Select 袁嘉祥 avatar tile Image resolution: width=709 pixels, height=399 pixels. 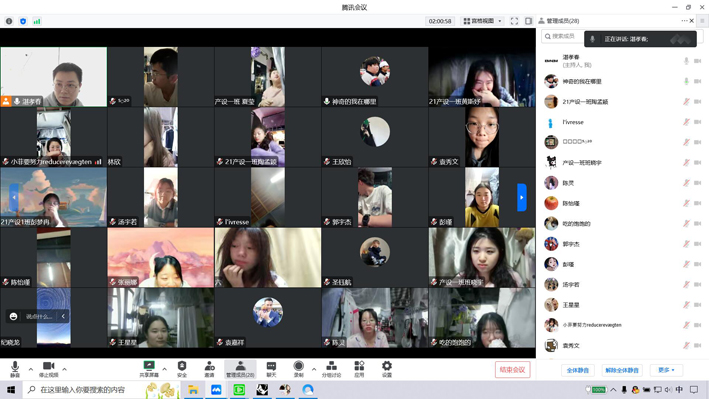pos(268,318)
